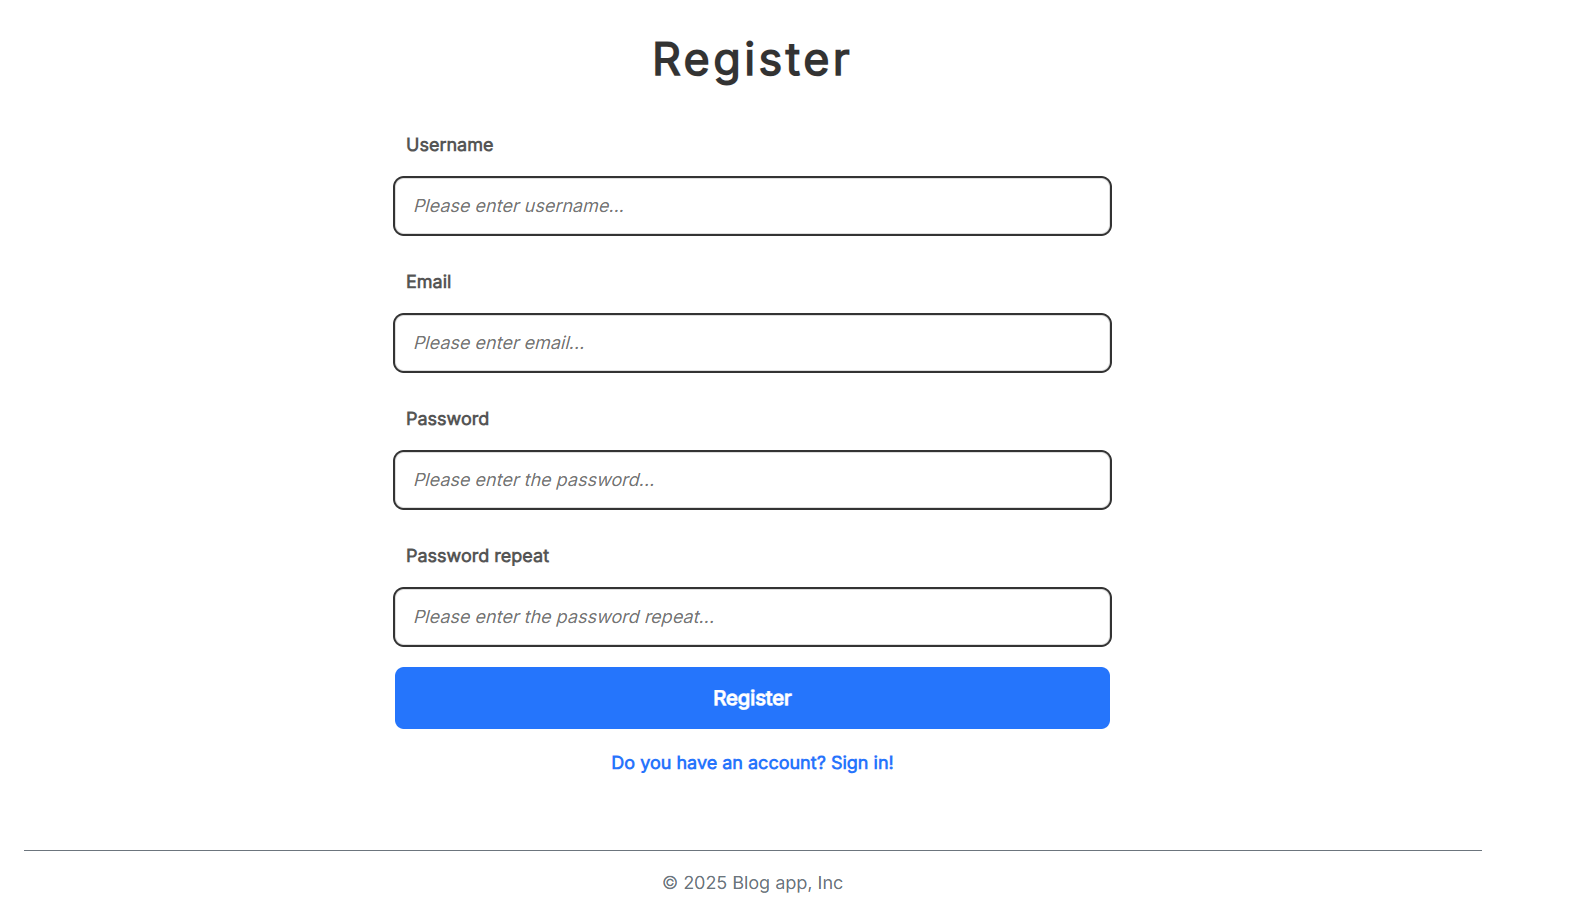1595x921 pixels.
Task: Click the "Password repeat" label
Action: click(477, 556)
